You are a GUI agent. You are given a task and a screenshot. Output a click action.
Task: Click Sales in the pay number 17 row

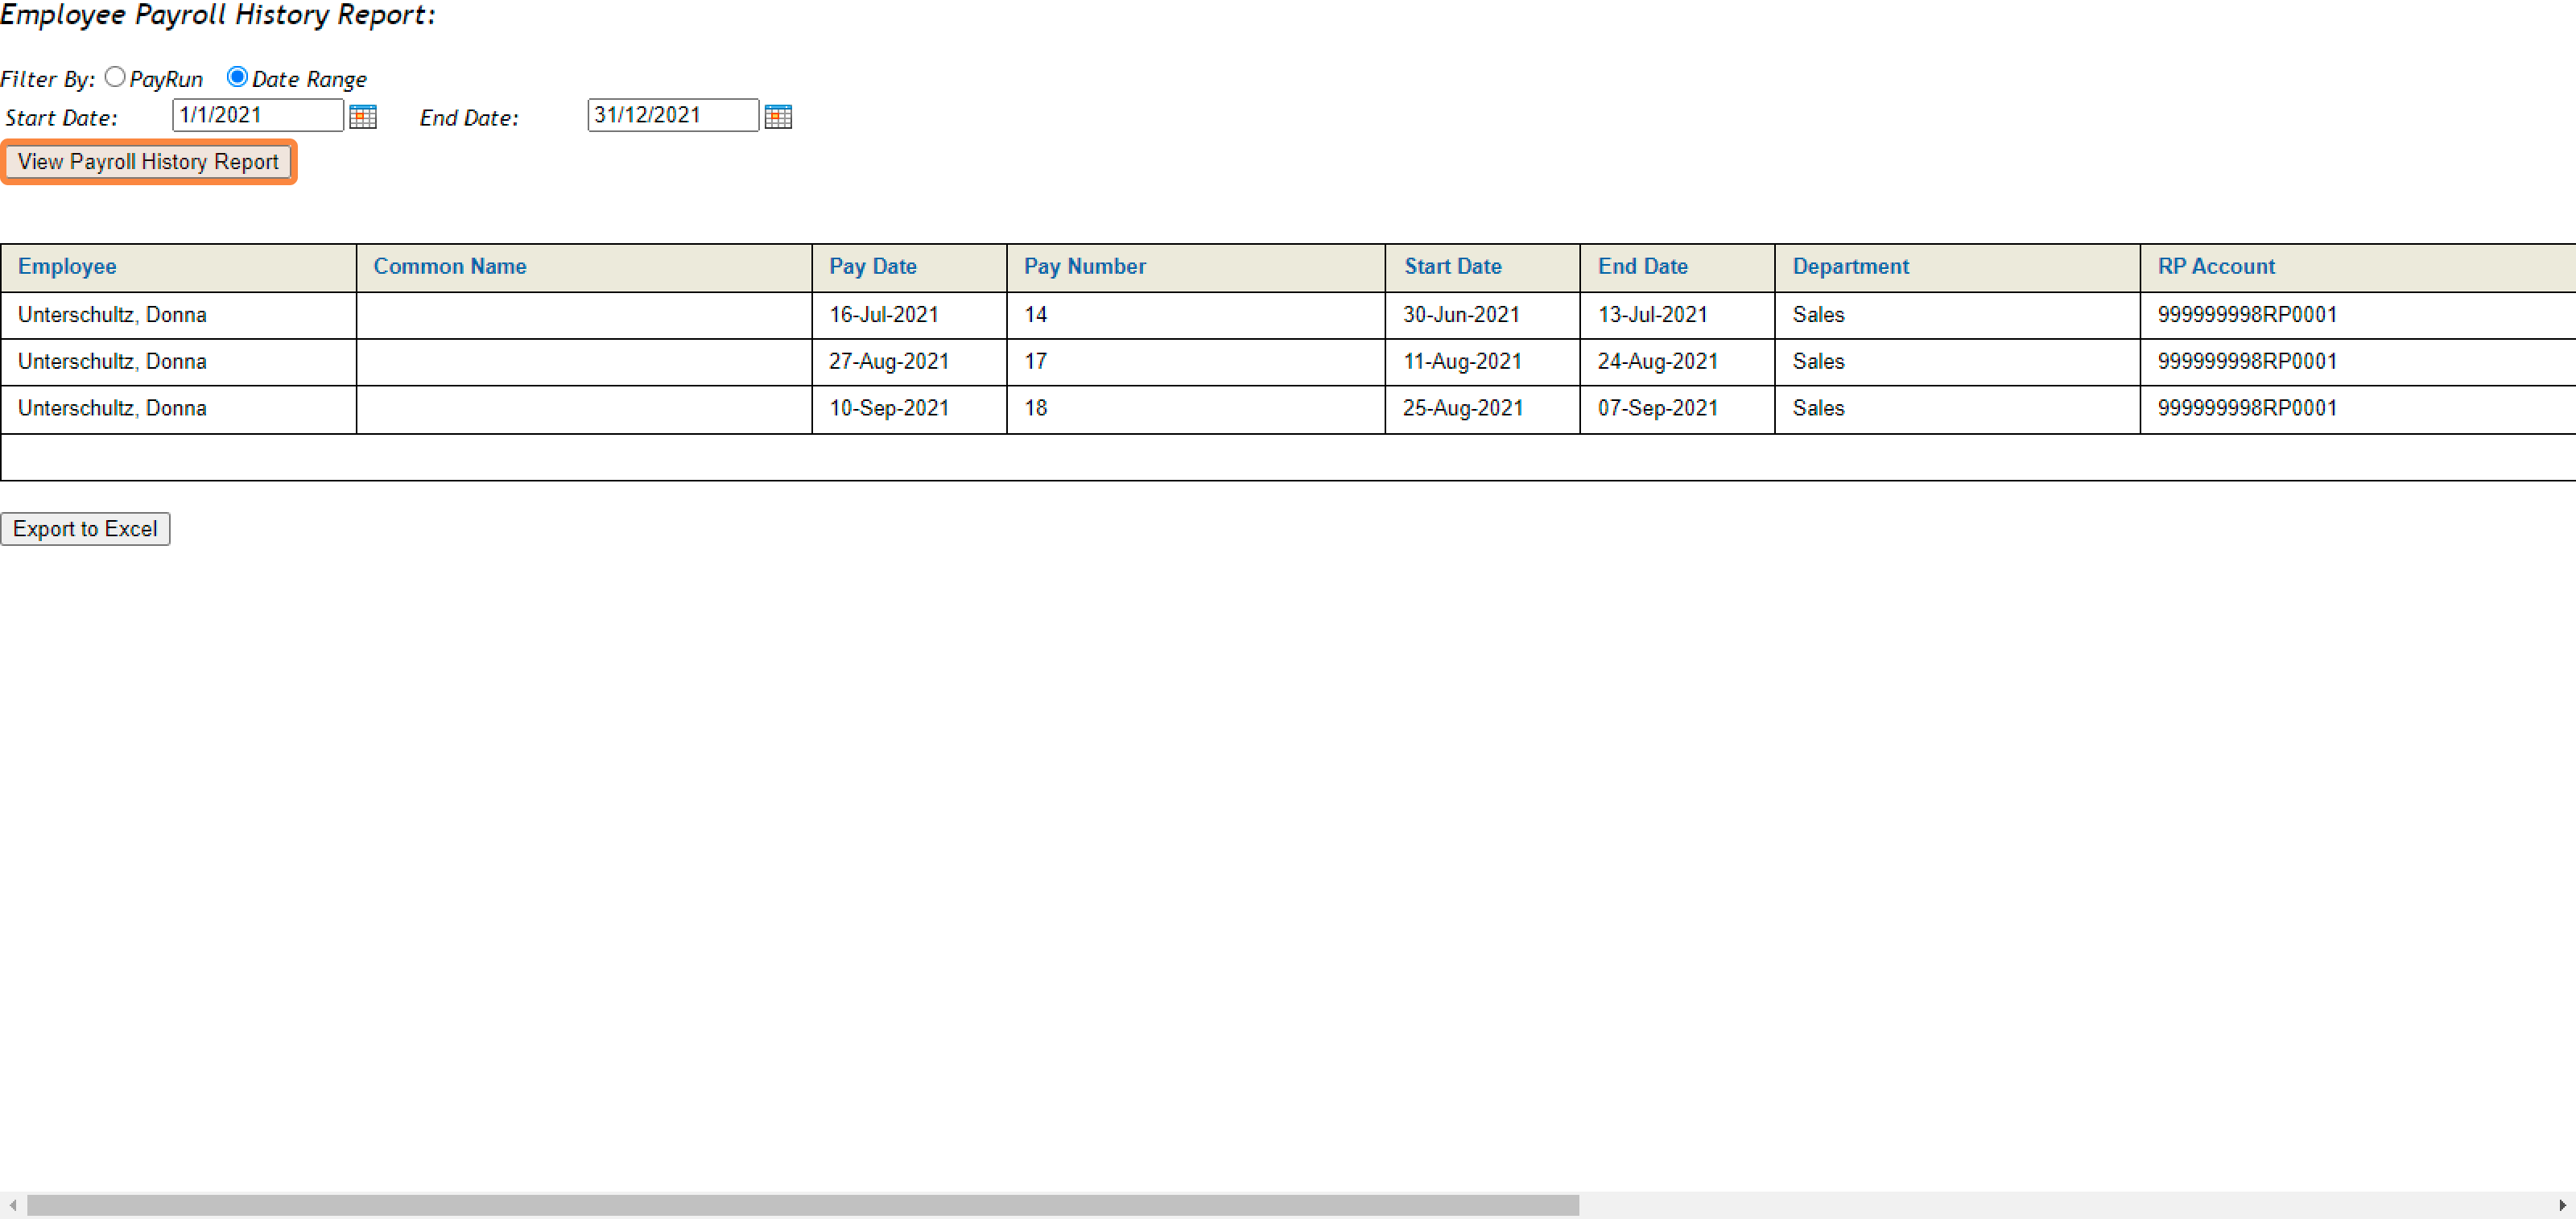tap(1818, 362)
